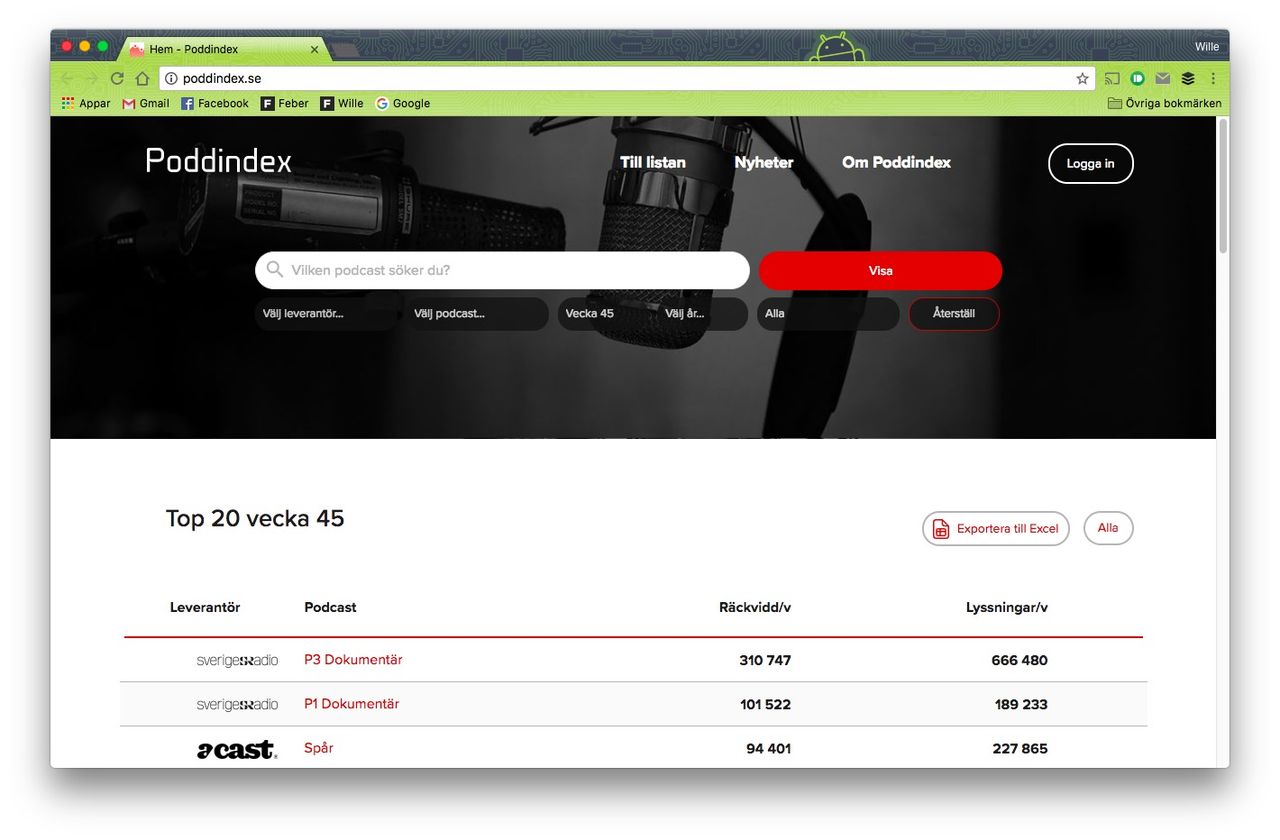Open the Välj år year dropdown
The image size is (1280, 840).
[x=702, y=314]
